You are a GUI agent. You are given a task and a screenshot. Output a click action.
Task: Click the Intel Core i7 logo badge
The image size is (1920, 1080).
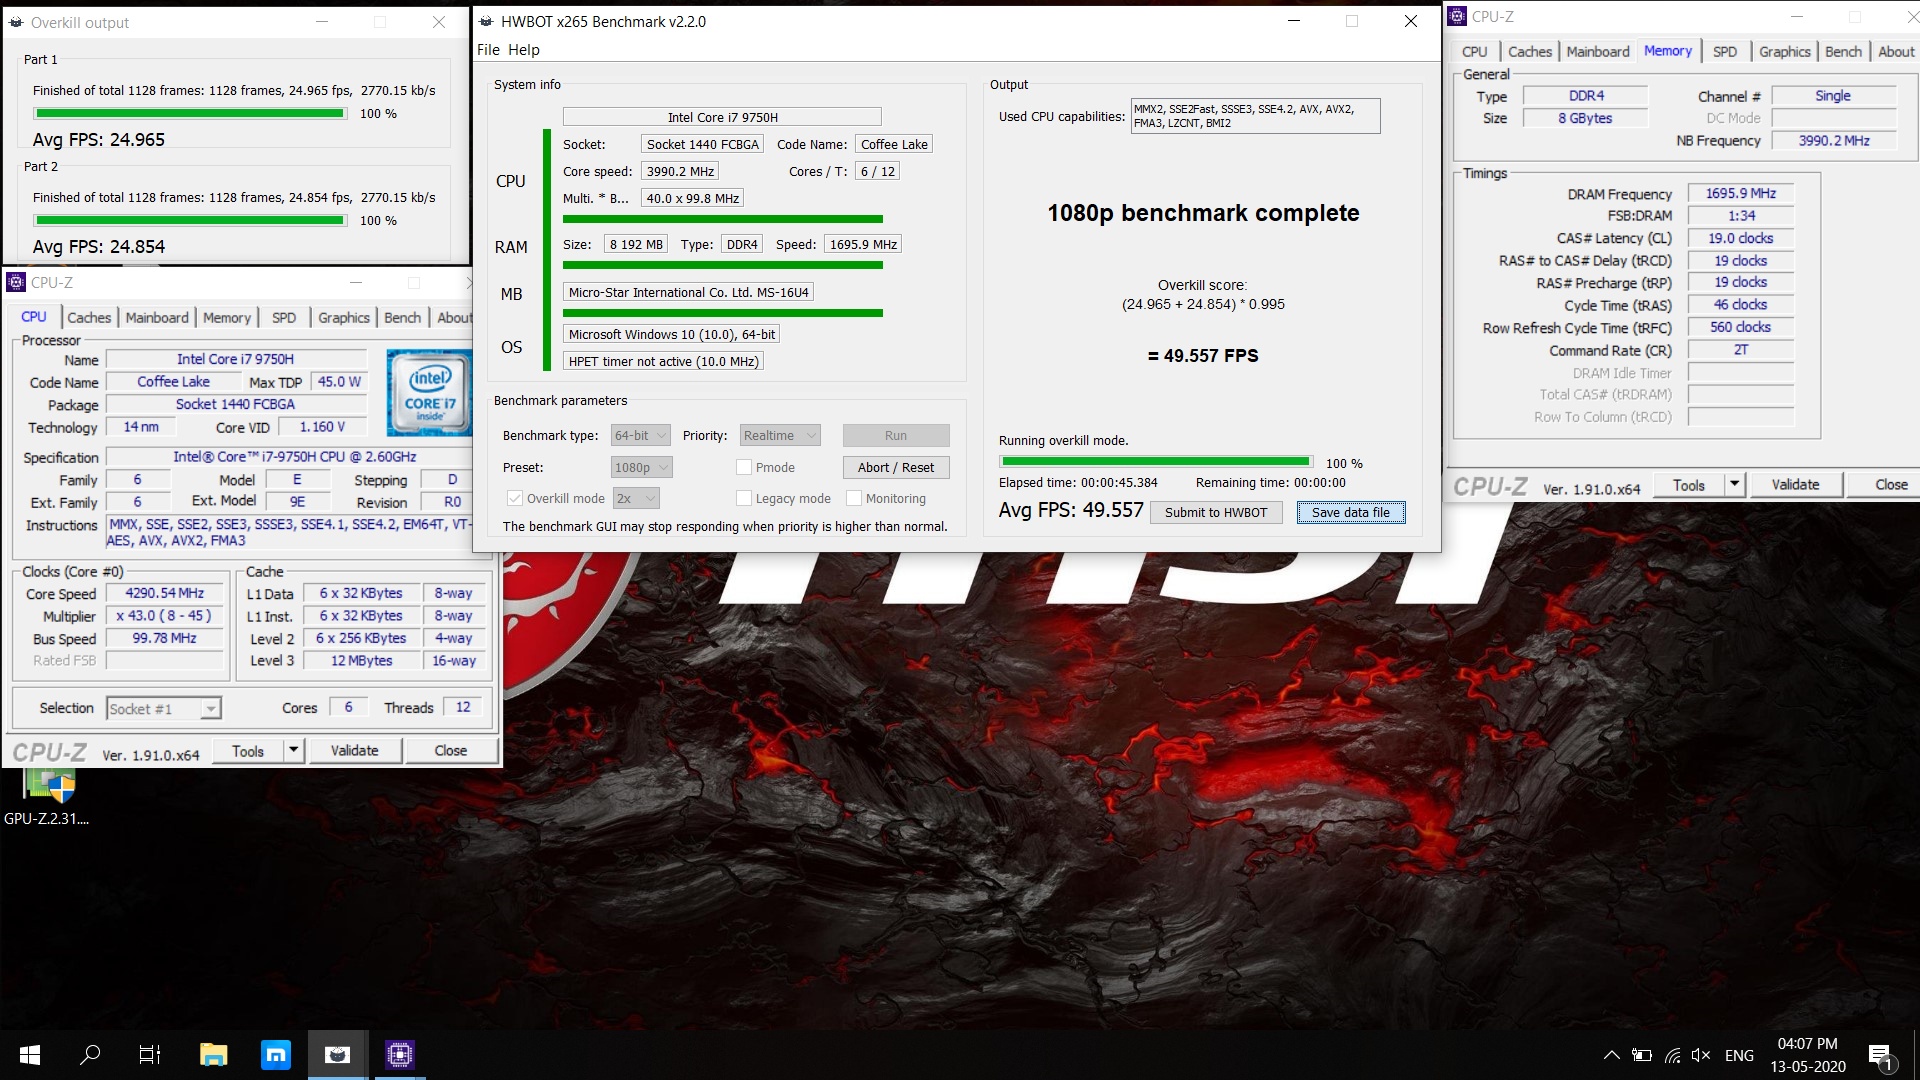point(429,393)
